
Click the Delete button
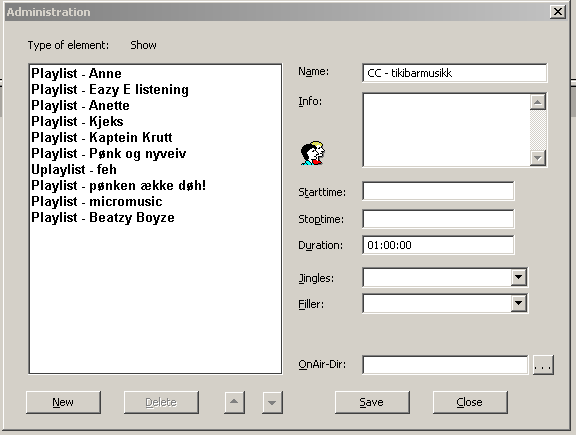point(161,402)
